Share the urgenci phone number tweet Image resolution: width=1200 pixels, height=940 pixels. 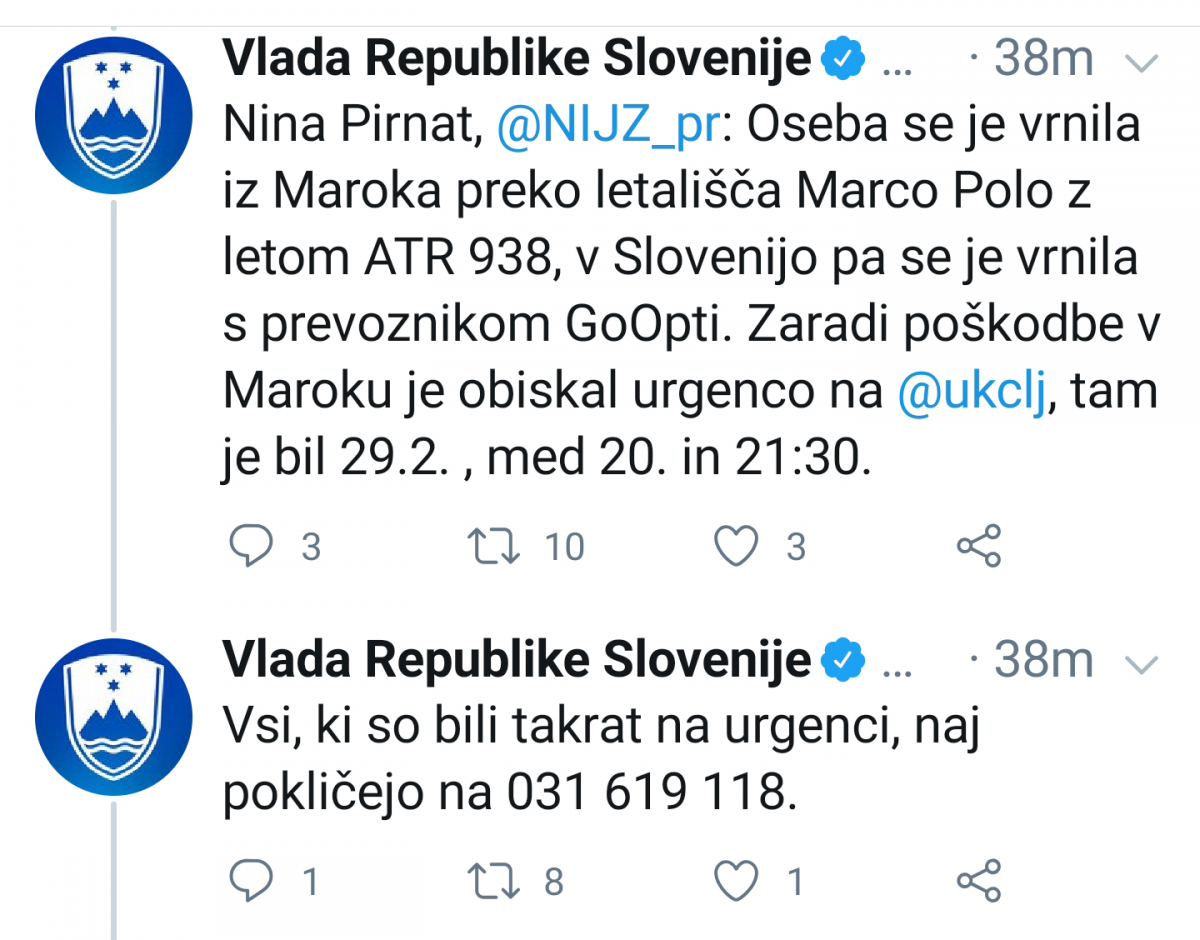coord(979,880)
